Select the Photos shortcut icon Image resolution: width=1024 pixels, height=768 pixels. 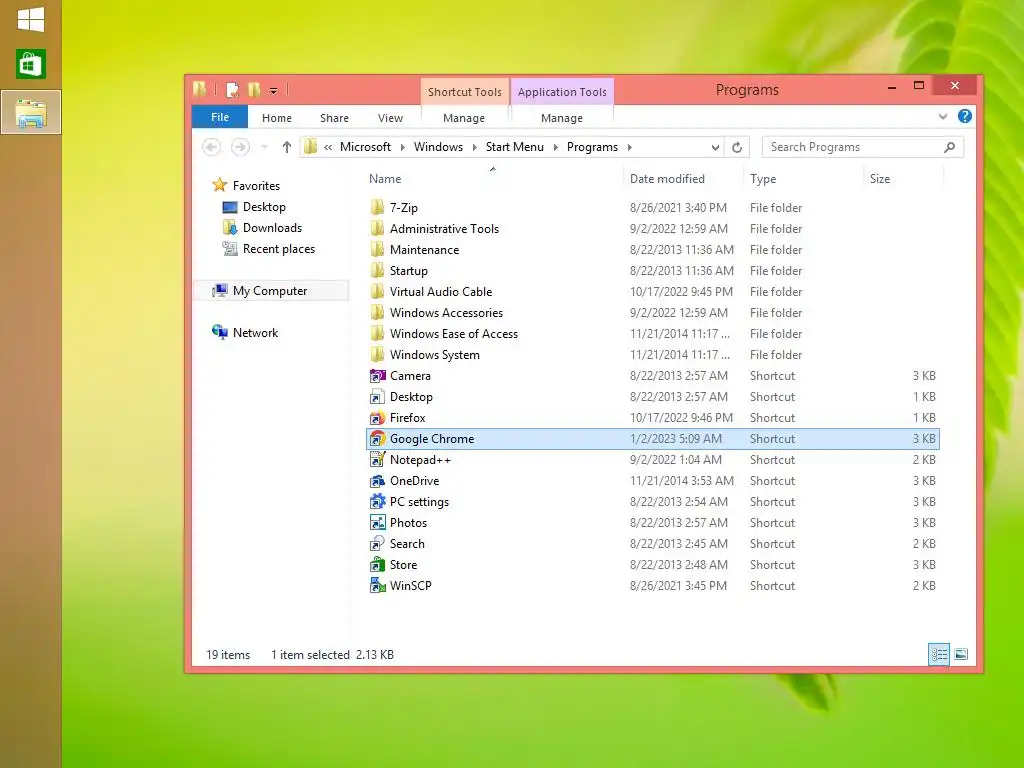pyautogui.click(x=377, y=522)
